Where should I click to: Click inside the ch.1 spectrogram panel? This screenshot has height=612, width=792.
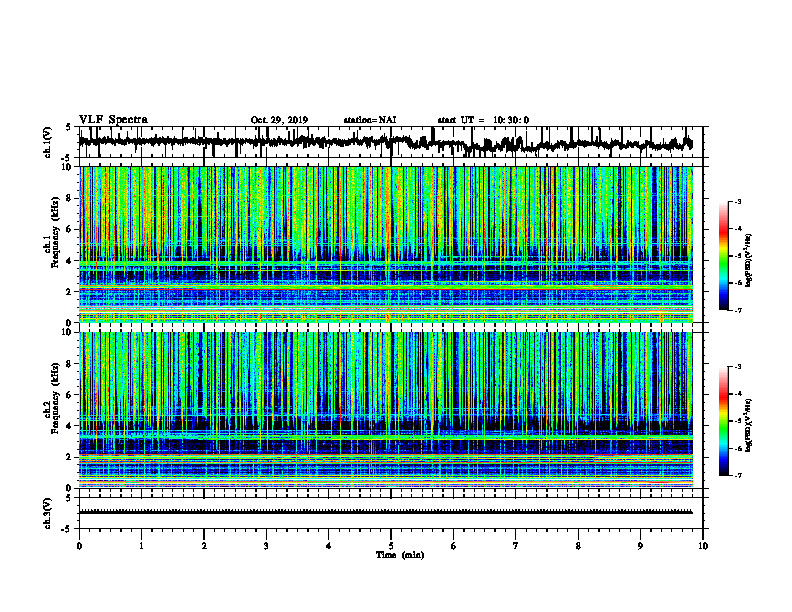coord(391,244)
